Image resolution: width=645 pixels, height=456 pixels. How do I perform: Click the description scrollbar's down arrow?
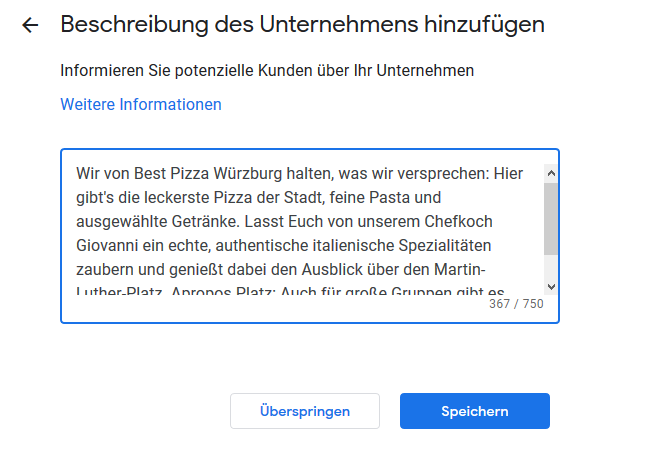click(x=550, y=287)
